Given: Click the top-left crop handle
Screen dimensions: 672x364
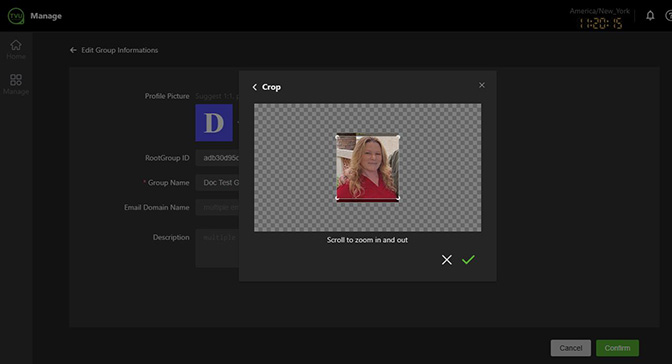Looking at the screenshot, I should pyautogui.click(x=337, y=137).
